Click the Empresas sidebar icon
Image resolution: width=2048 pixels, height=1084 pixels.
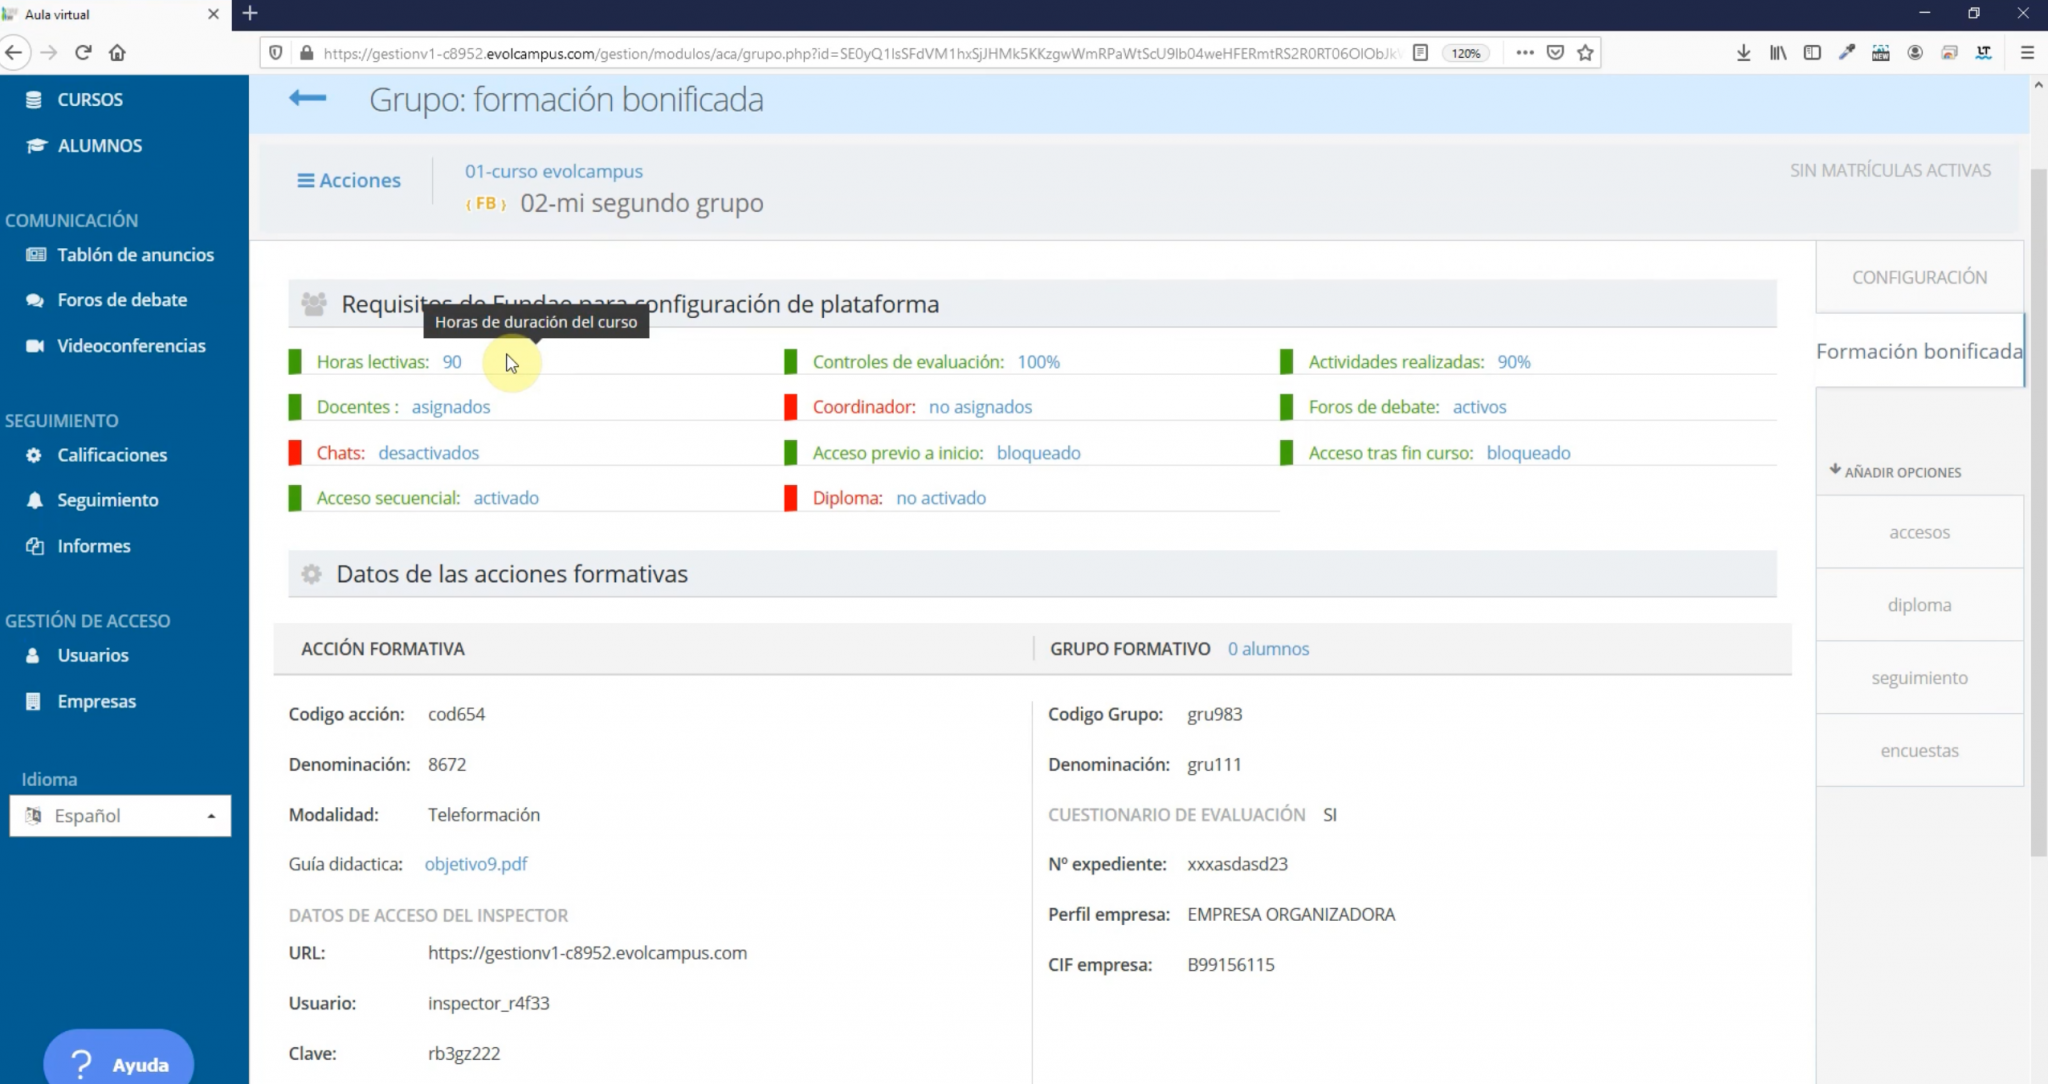[33, 701]
